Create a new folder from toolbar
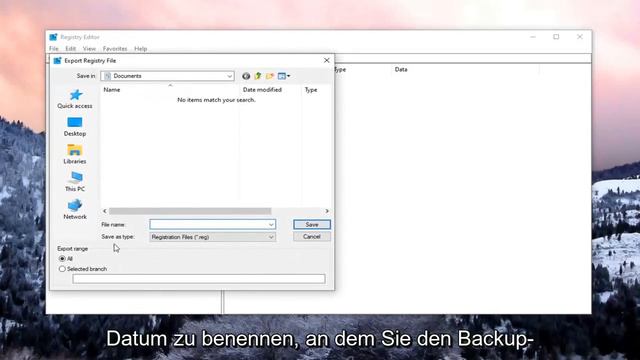The width and height of the screenshot is (640, 360). click(270, 76)
